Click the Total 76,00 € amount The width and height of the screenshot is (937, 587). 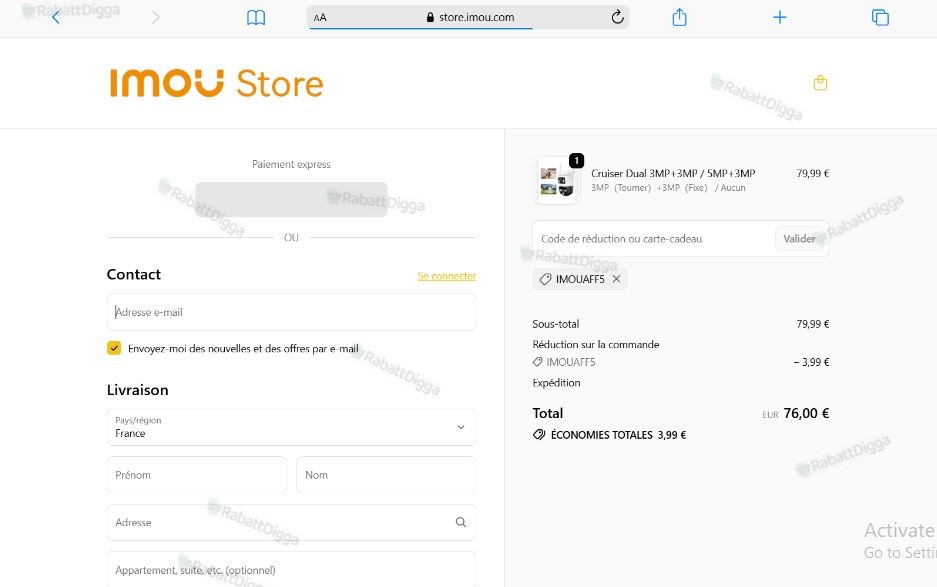pos(806,413)
